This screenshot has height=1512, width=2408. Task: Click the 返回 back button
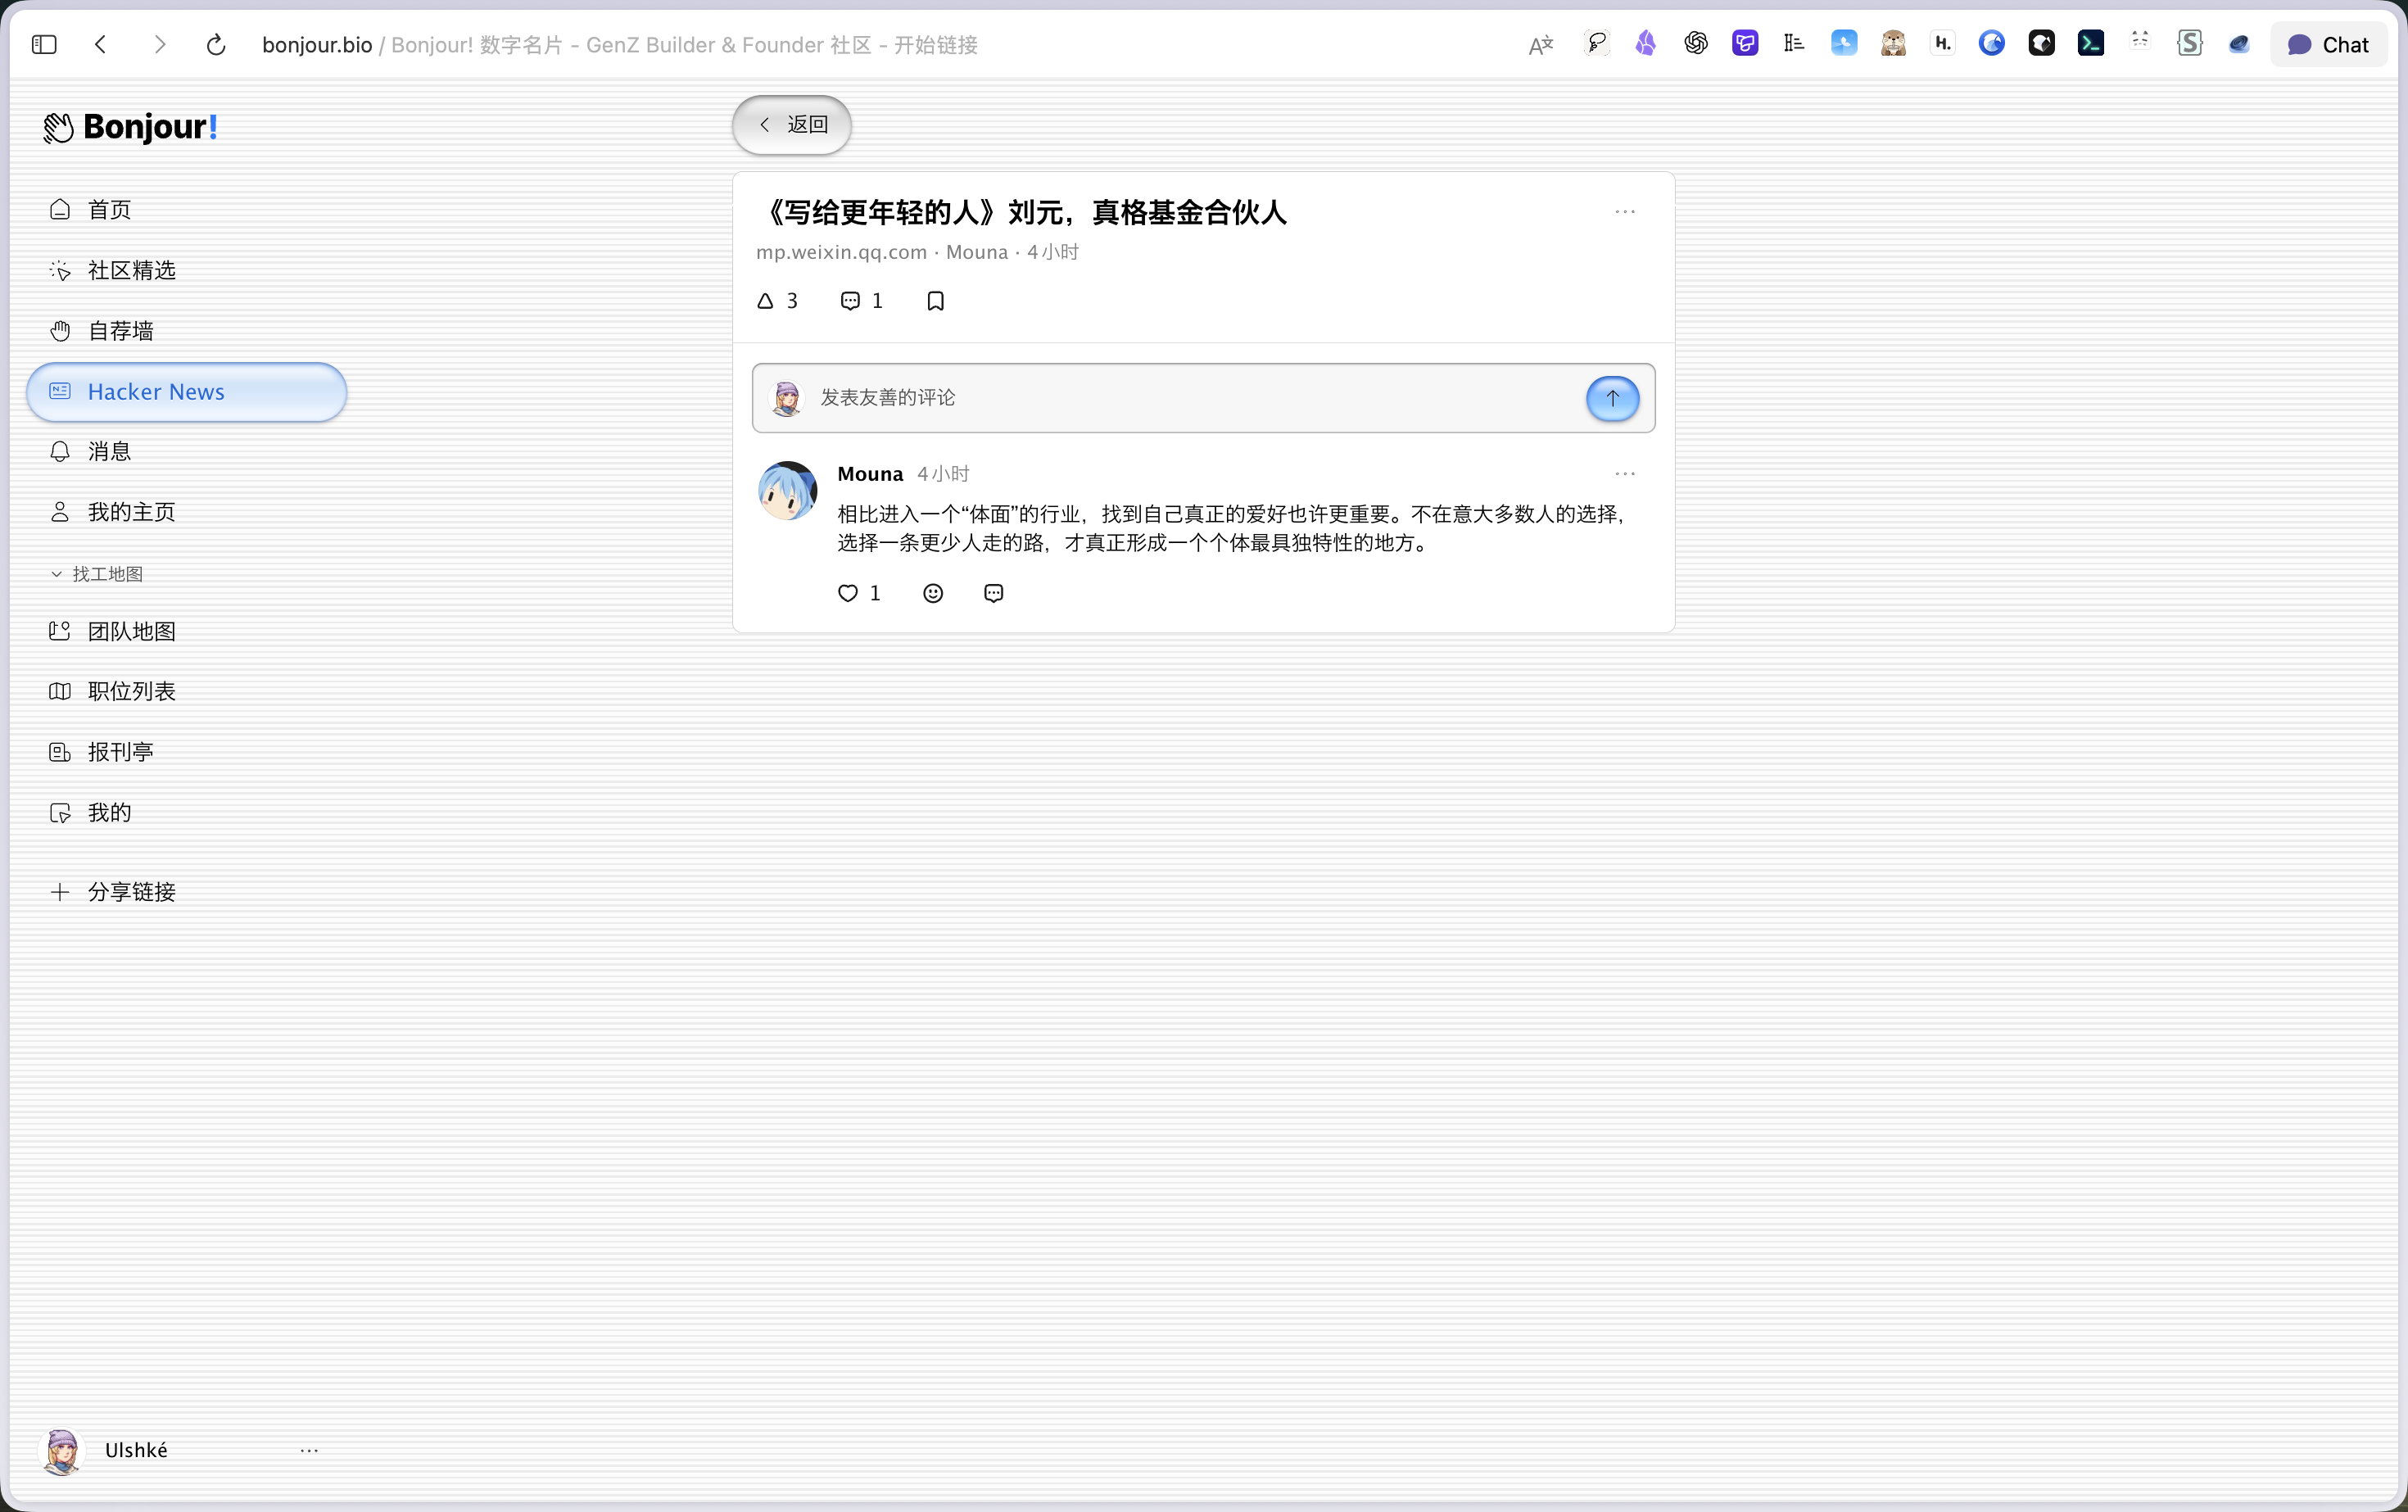click(x=791, y=124)
